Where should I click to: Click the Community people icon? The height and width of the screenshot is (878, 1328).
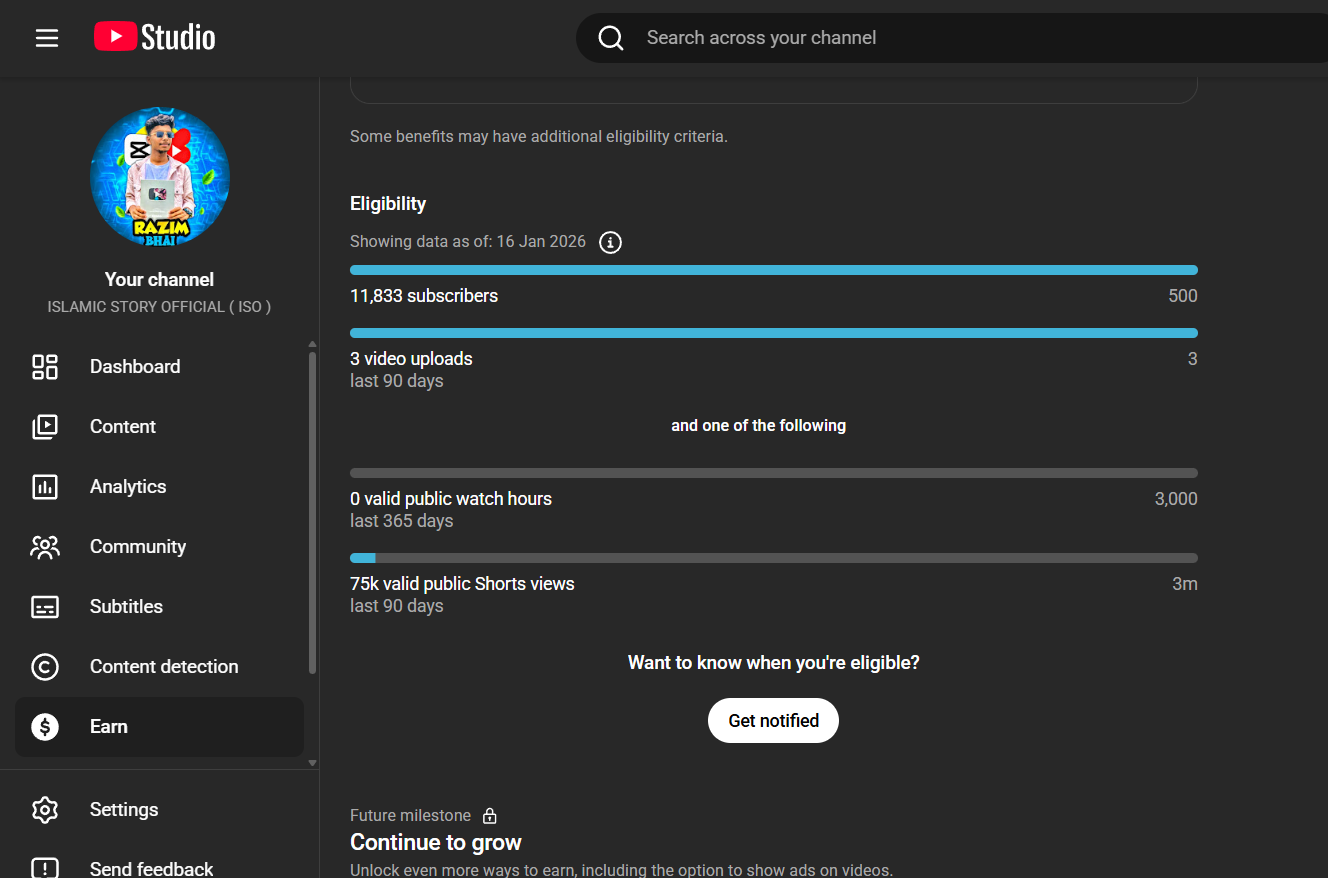point(45,547)
